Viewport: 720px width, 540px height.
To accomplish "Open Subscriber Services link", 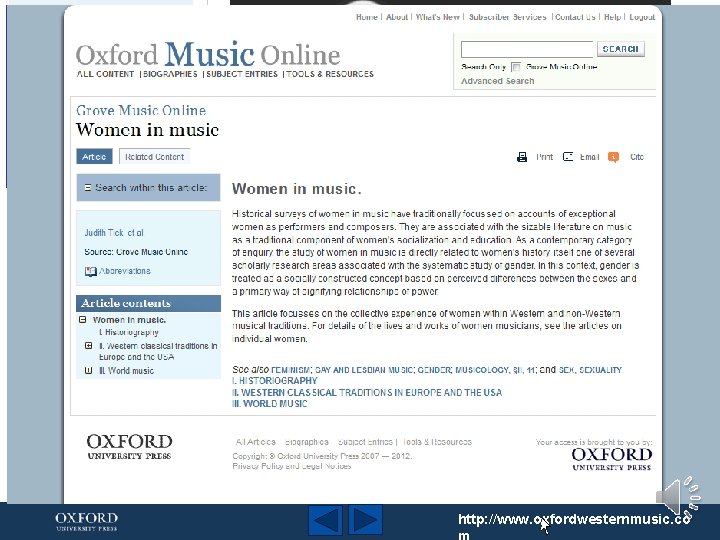I will click(507, 17).
